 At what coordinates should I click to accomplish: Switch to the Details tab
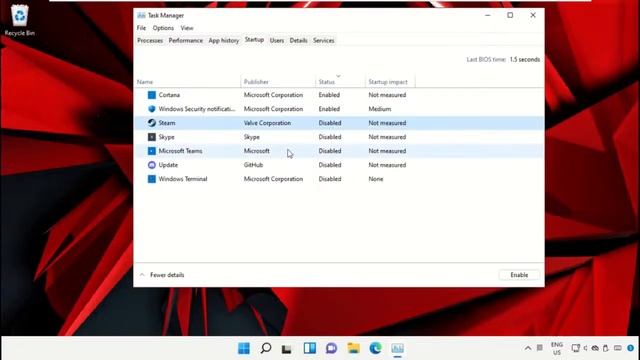click(x=298, y=40)
